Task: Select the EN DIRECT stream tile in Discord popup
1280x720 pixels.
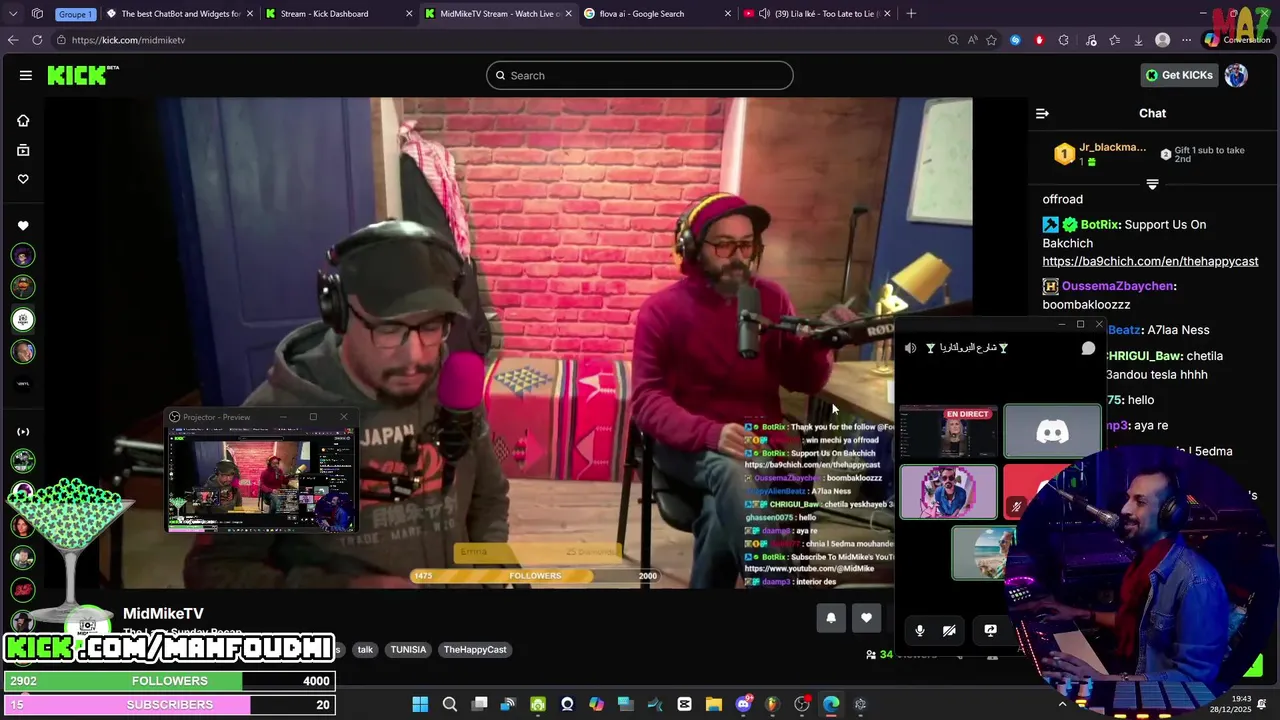Action: click(x=948, y=432)
